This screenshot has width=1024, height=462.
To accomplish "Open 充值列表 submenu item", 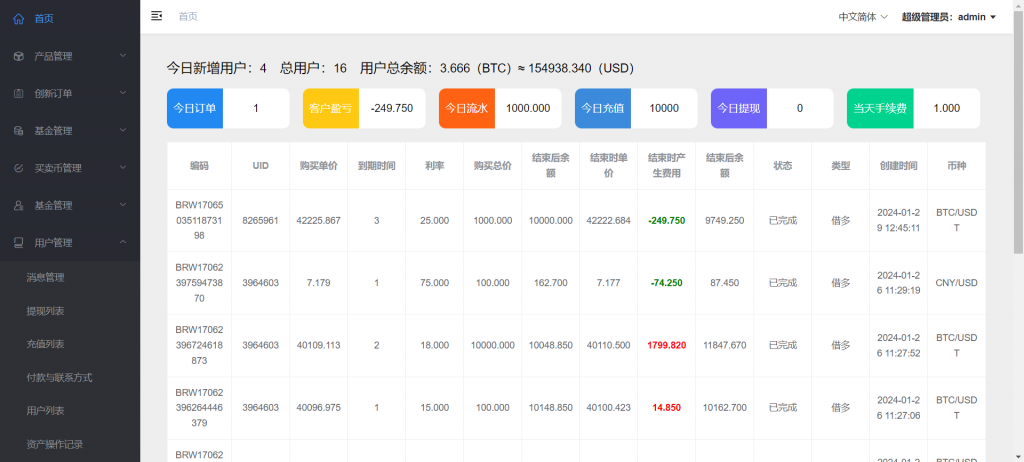I will click(45, 344).
